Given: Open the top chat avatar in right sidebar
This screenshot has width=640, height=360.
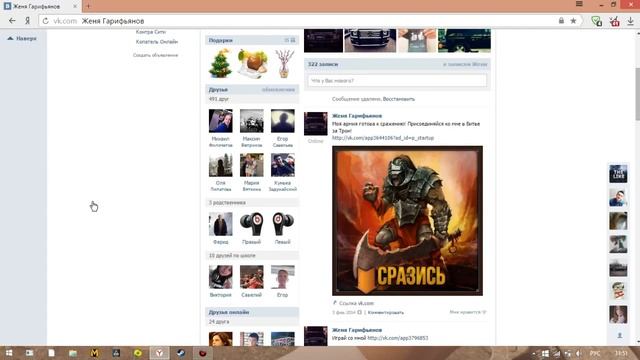Looking at the screenshot, I should pyautogui.click(x=618, y=174).
